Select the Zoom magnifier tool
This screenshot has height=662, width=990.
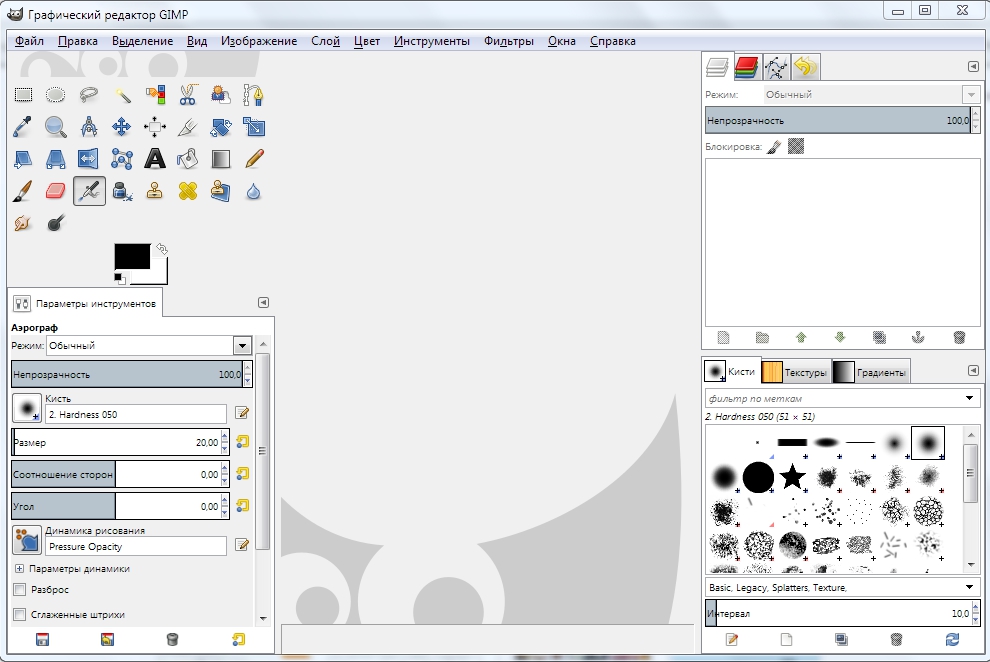[56, 127]
